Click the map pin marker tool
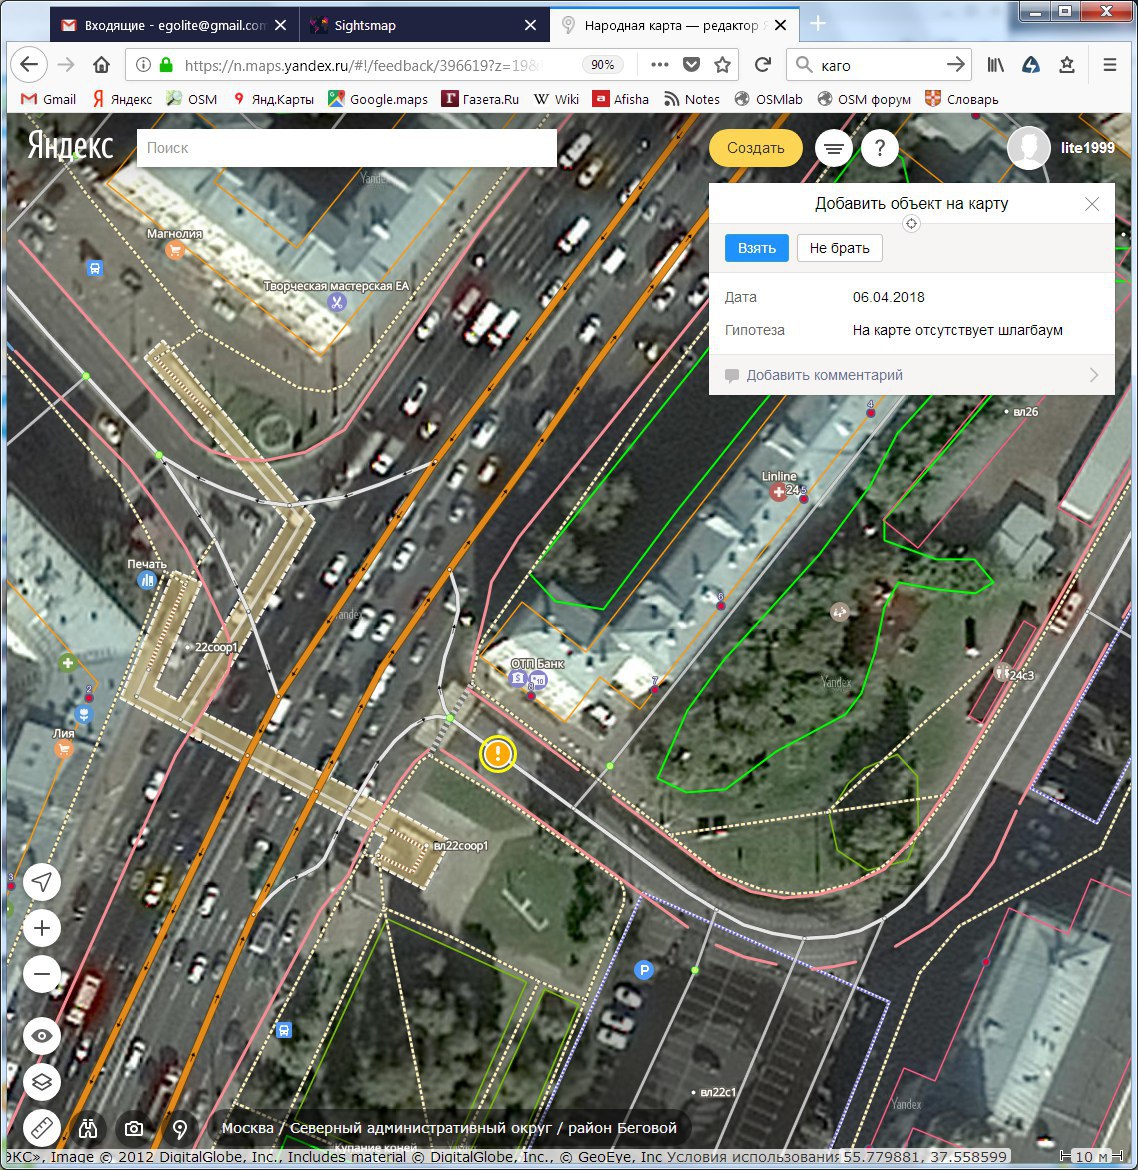 pos(180,1128)
